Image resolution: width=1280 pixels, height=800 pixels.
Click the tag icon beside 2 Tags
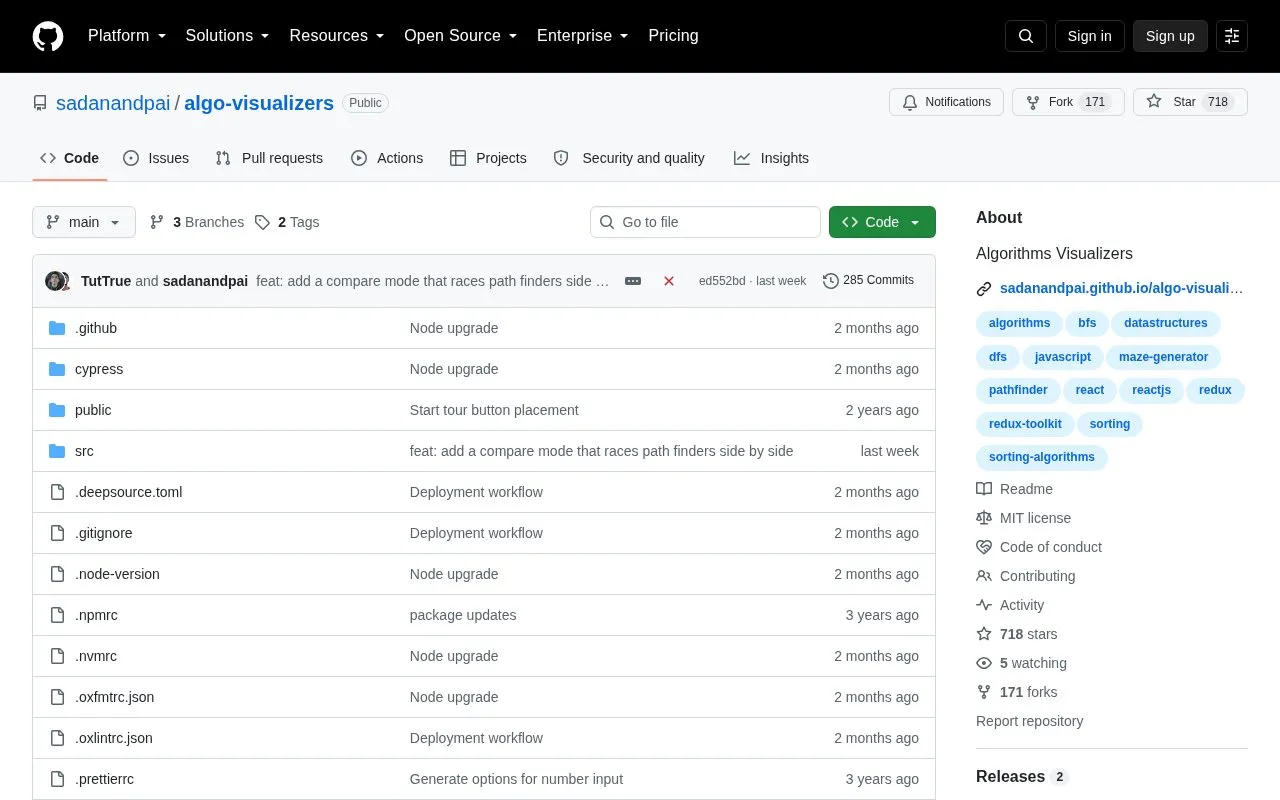[262, 222]
